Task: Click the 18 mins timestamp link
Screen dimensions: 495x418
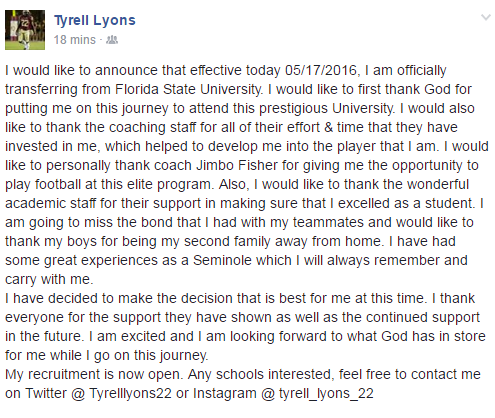Action: tap(75, 40)
